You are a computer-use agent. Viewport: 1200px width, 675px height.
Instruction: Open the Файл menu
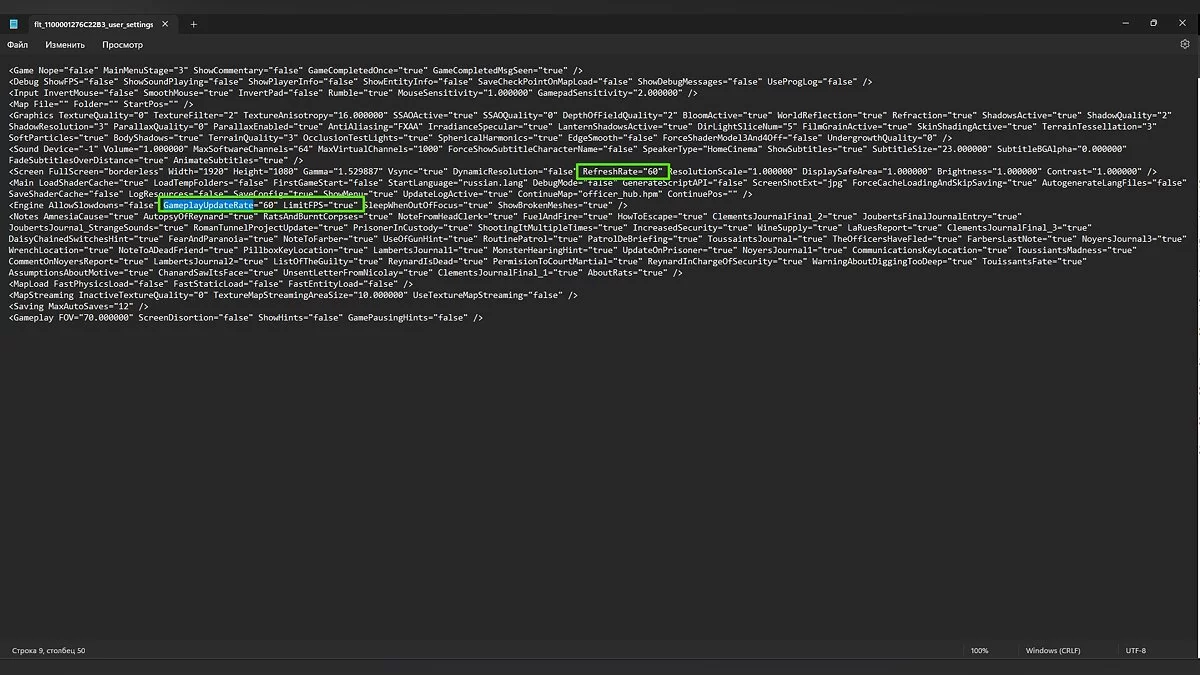pyautogui.click(x=18, y=45)
